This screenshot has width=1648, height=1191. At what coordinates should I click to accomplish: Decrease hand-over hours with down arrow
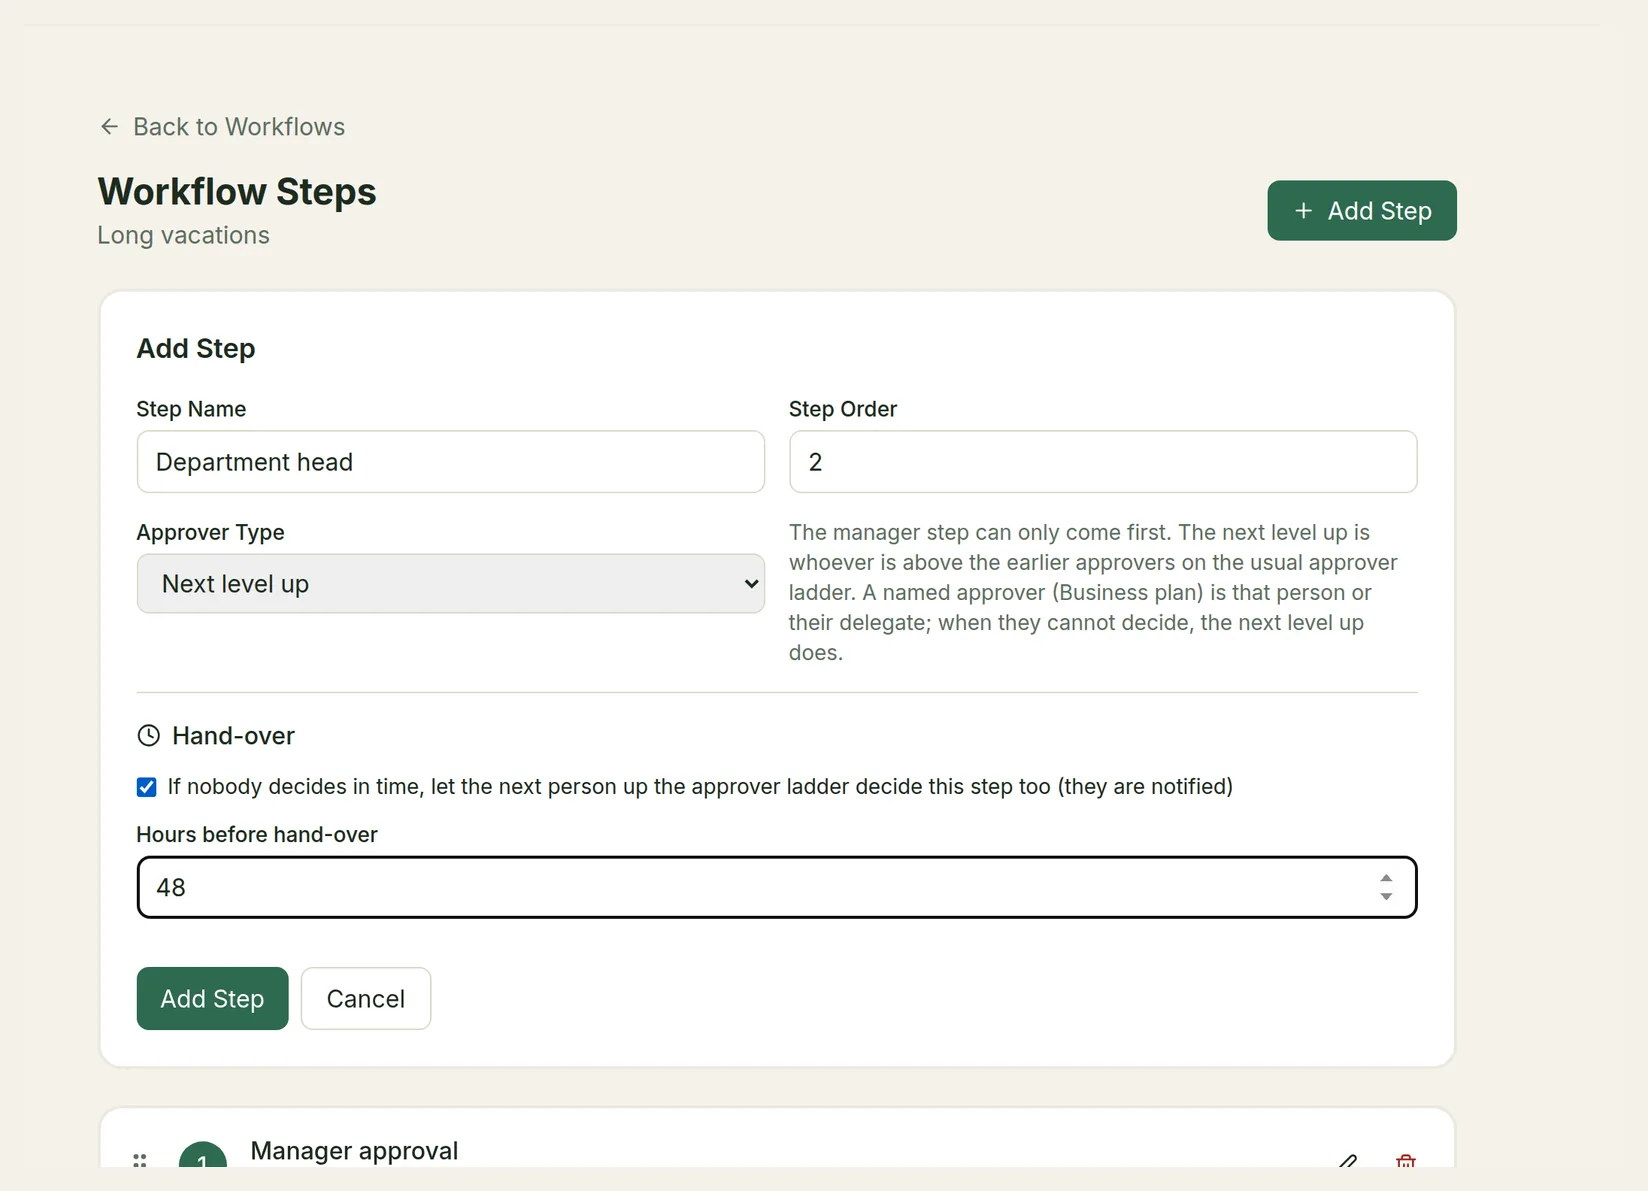(1386, 897)
